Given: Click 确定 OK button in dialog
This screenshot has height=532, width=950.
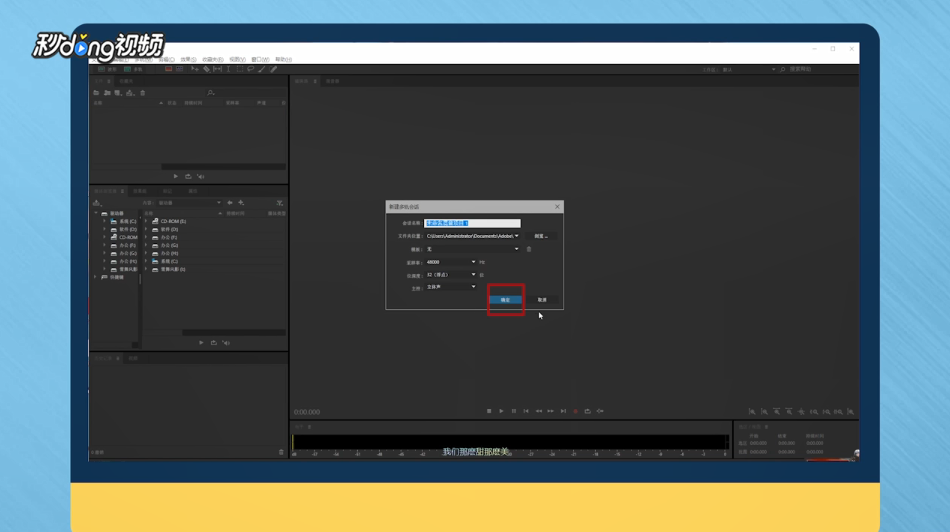Looking at the screenshot, I should coord(505,300).
